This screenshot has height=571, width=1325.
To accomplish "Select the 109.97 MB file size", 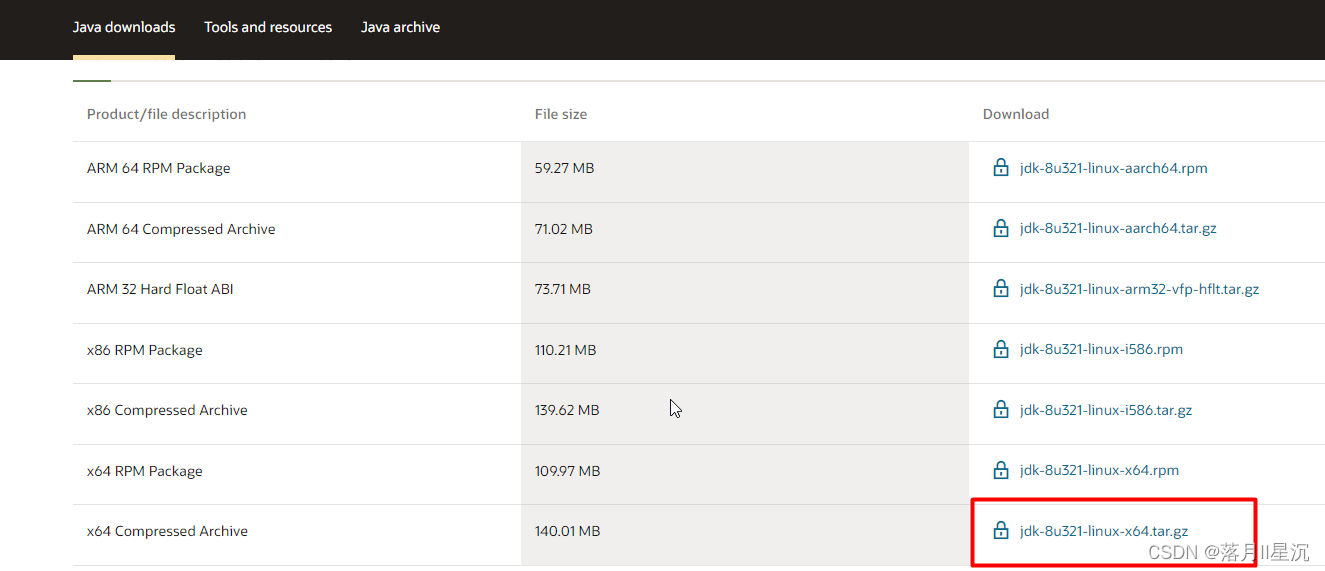I will click(x=568, y=471).
